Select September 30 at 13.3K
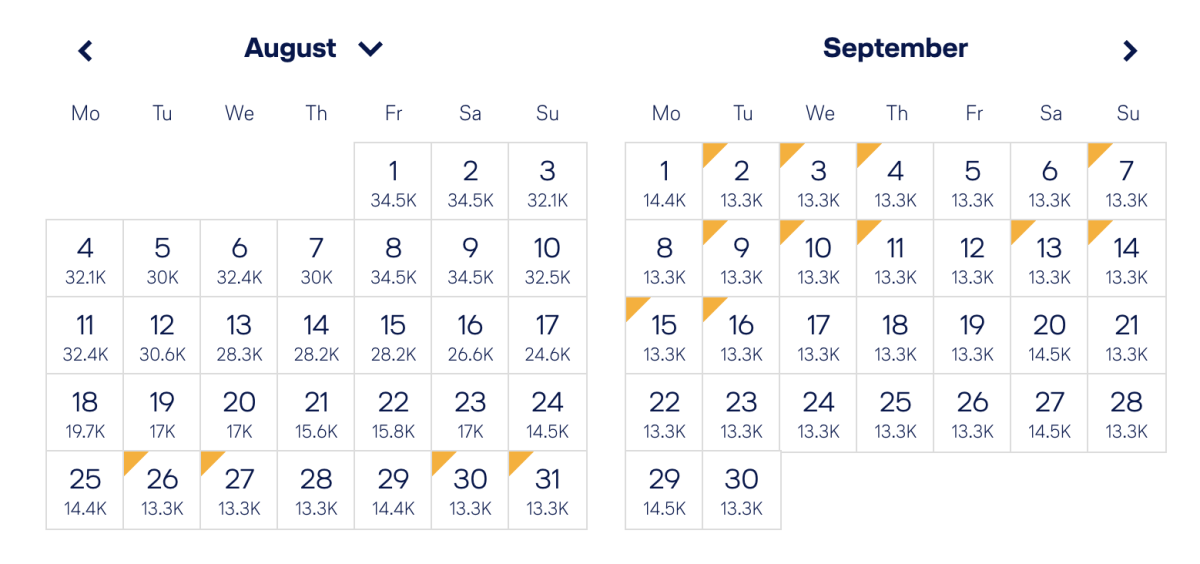This screenshot has height=564, width=1200. 741,489
